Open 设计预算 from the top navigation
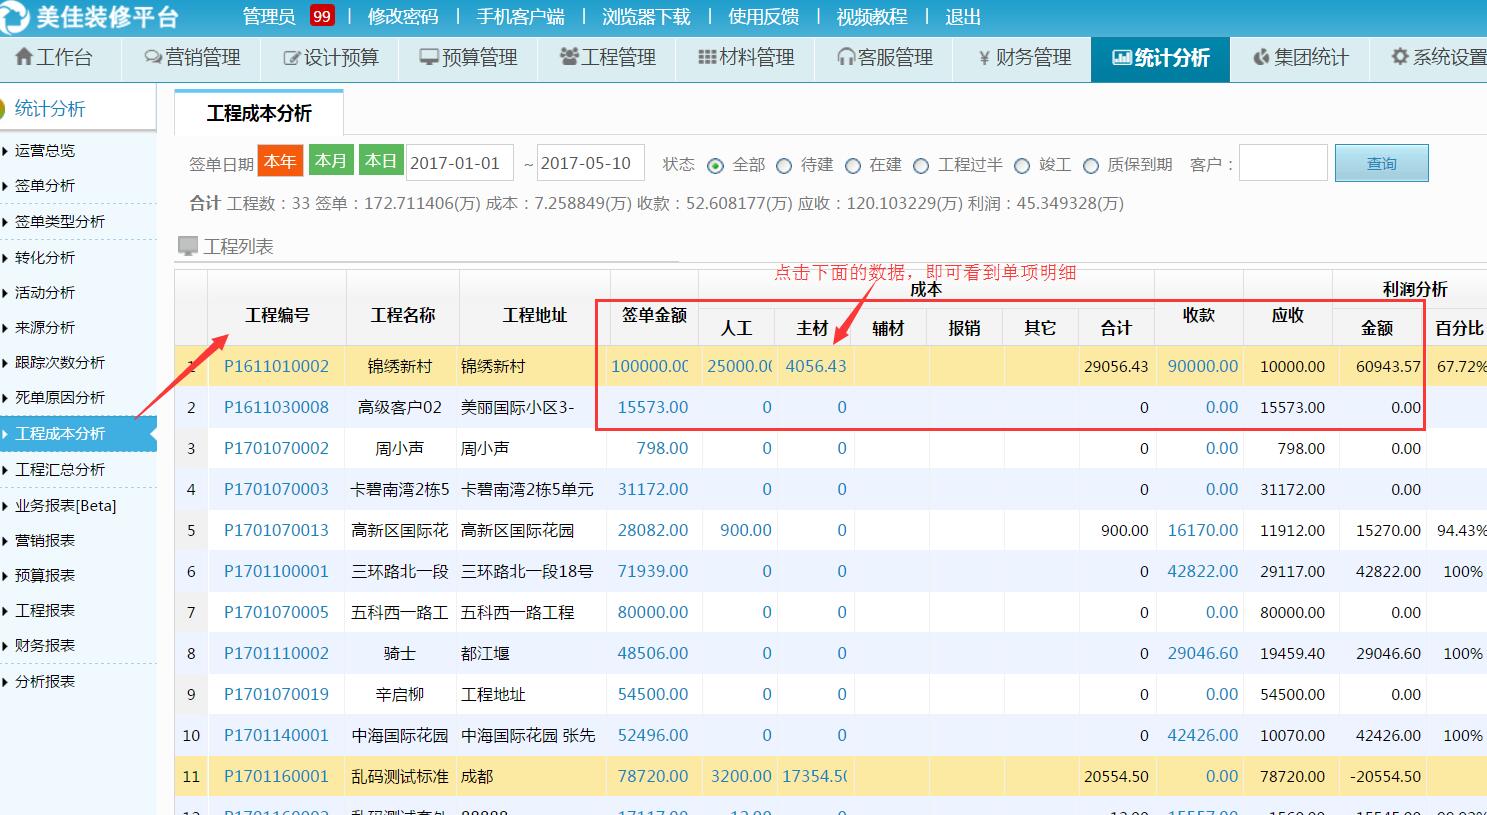Screen dimensions: 1487x815 tap(330, 58)
